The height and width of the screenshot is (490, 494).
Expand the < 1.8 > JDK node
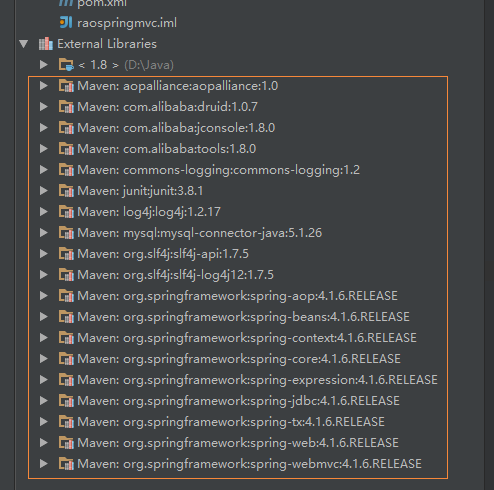(x=43, y=65)
